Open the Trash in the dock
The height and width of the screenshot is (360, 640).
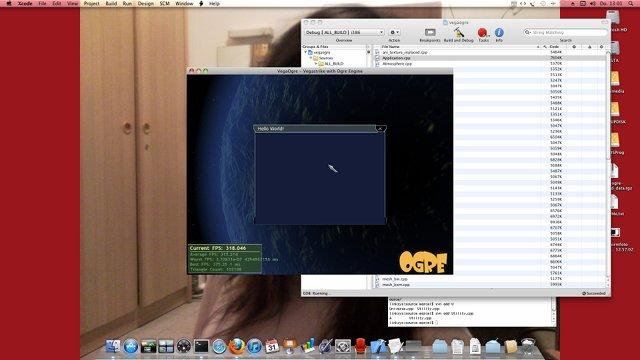528,346
